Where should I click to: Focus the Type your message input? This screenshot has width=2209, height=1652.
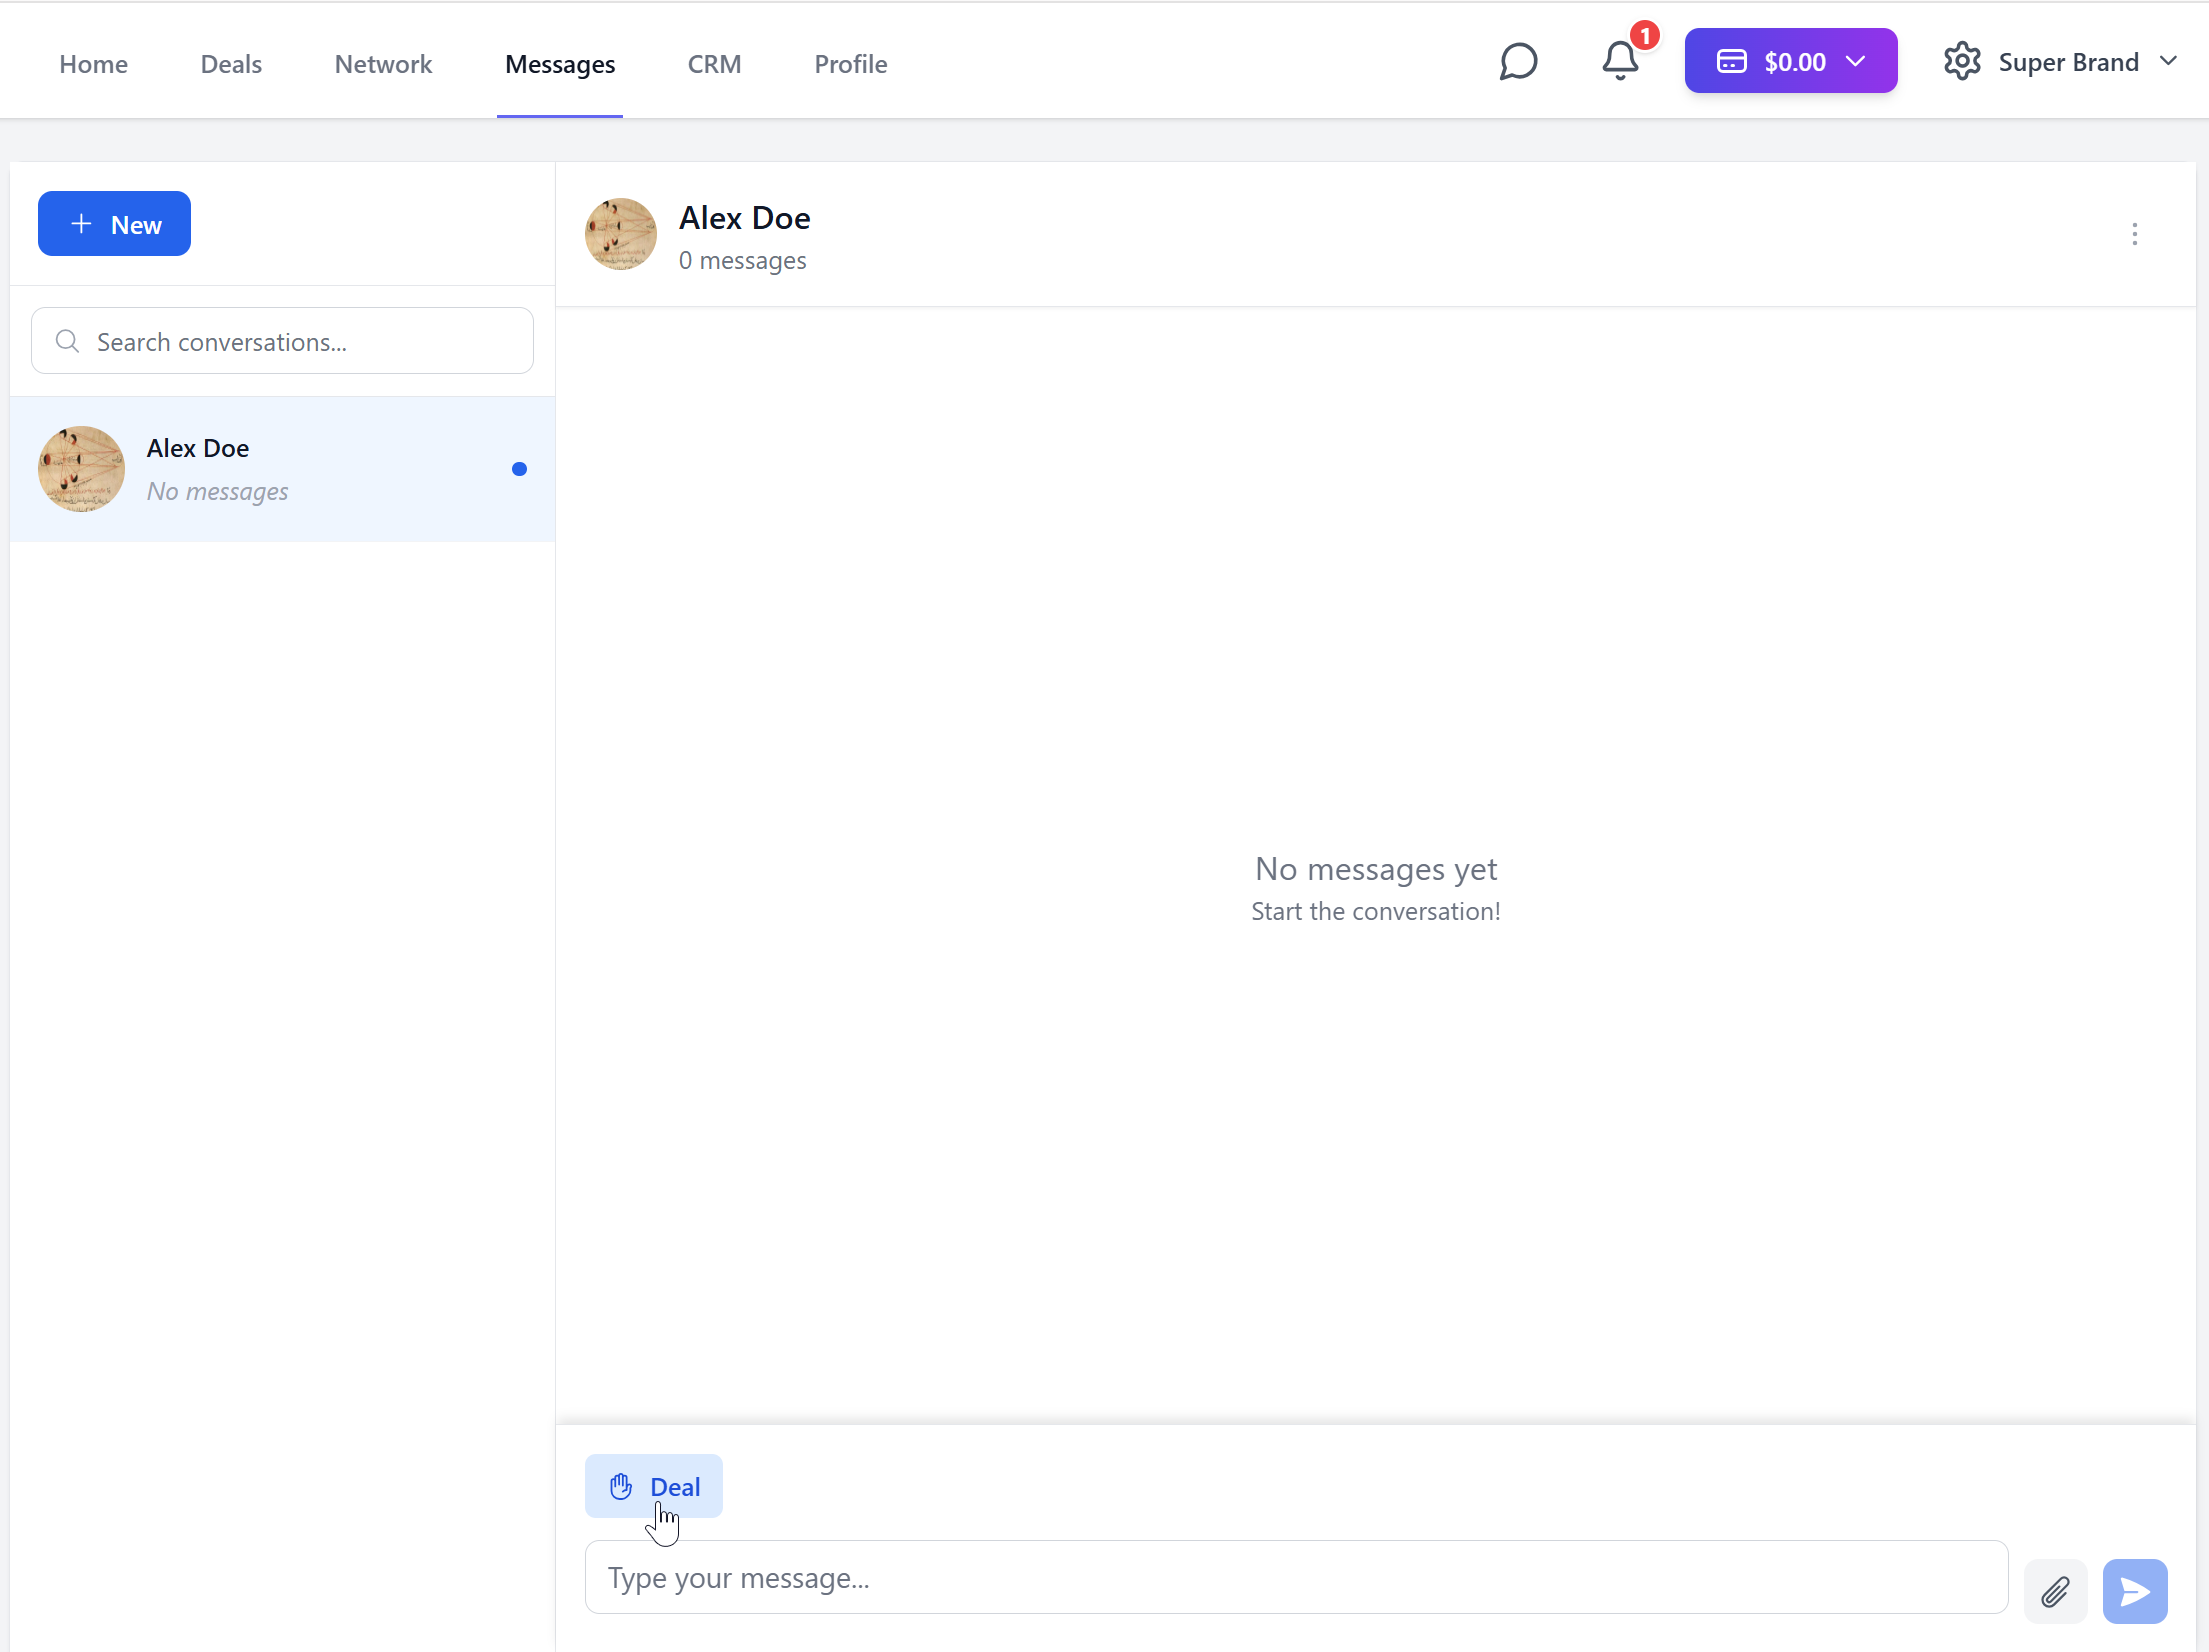[1296, 1578]
